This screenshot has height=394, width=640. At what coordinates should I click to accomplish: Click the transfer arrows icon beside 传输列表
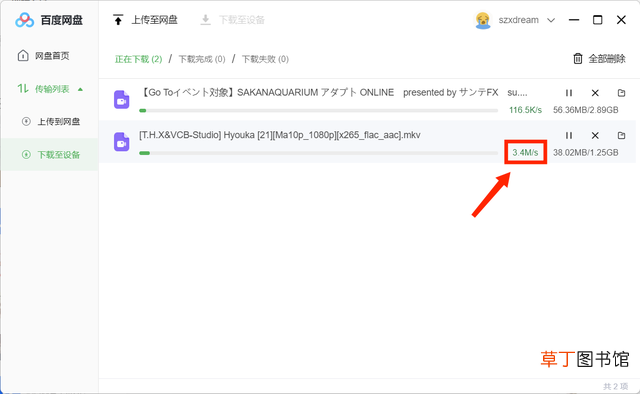23,88
